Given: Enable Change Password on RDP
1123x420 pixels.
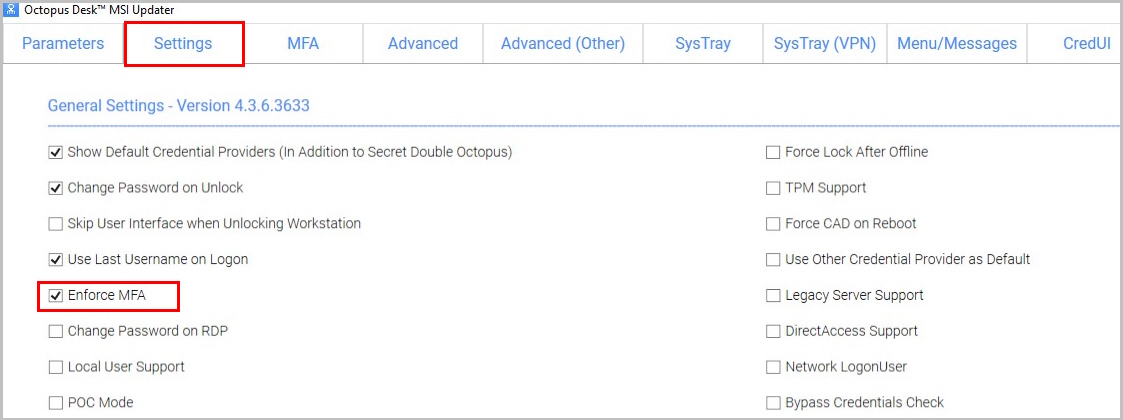Looking at the screenshot, I should click(55, 331).
